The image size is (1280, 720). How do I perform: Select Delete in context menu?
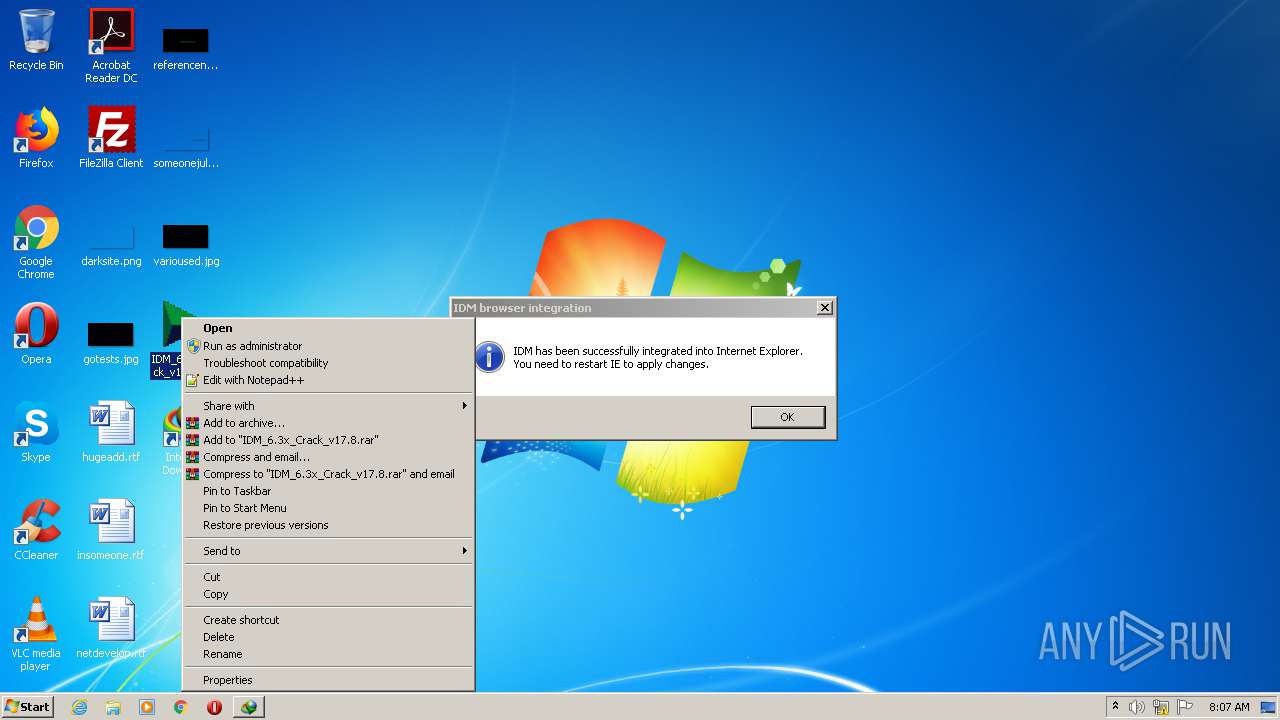(x=328, y=637)
